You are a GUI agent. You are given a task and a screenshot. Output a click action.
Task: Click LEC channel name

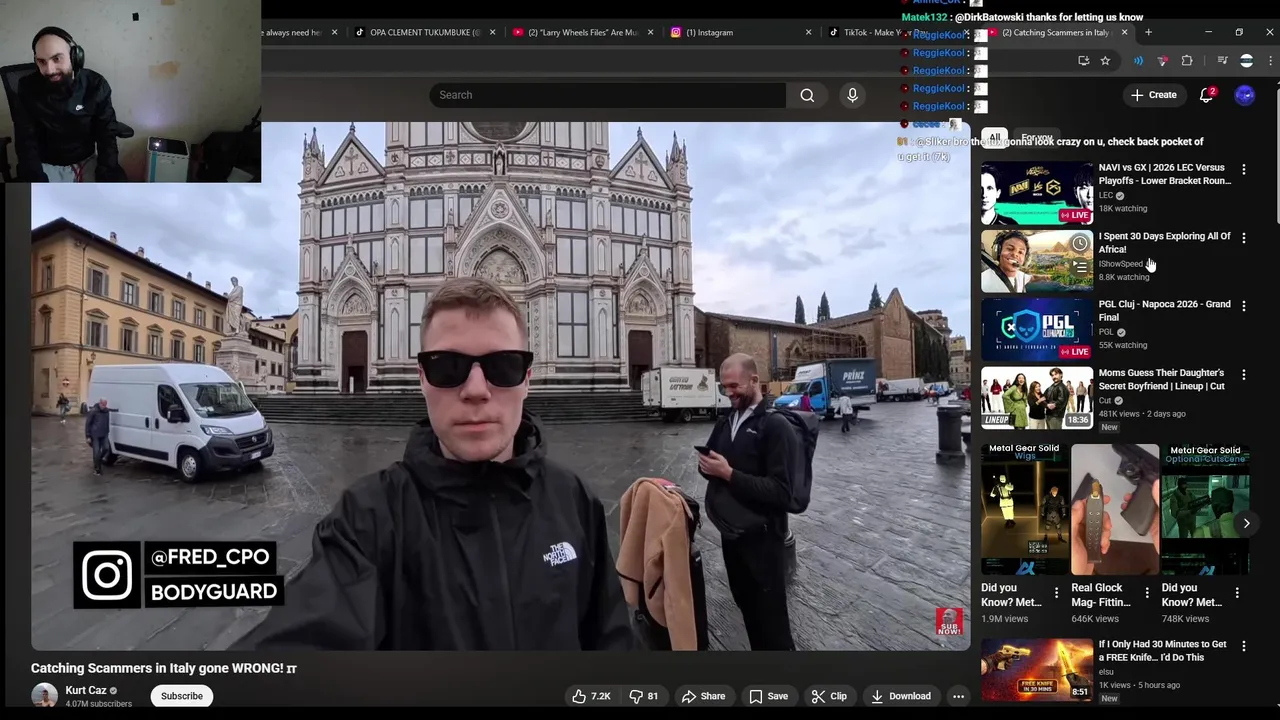[1106, 195]
